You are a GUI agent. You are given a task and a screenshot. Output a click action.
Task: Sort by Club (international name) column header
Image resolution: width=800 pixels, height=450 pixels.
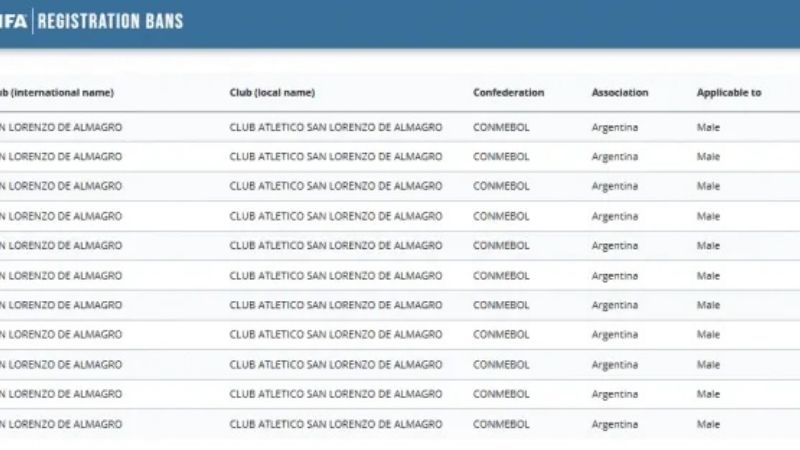[x=57, y=93]
